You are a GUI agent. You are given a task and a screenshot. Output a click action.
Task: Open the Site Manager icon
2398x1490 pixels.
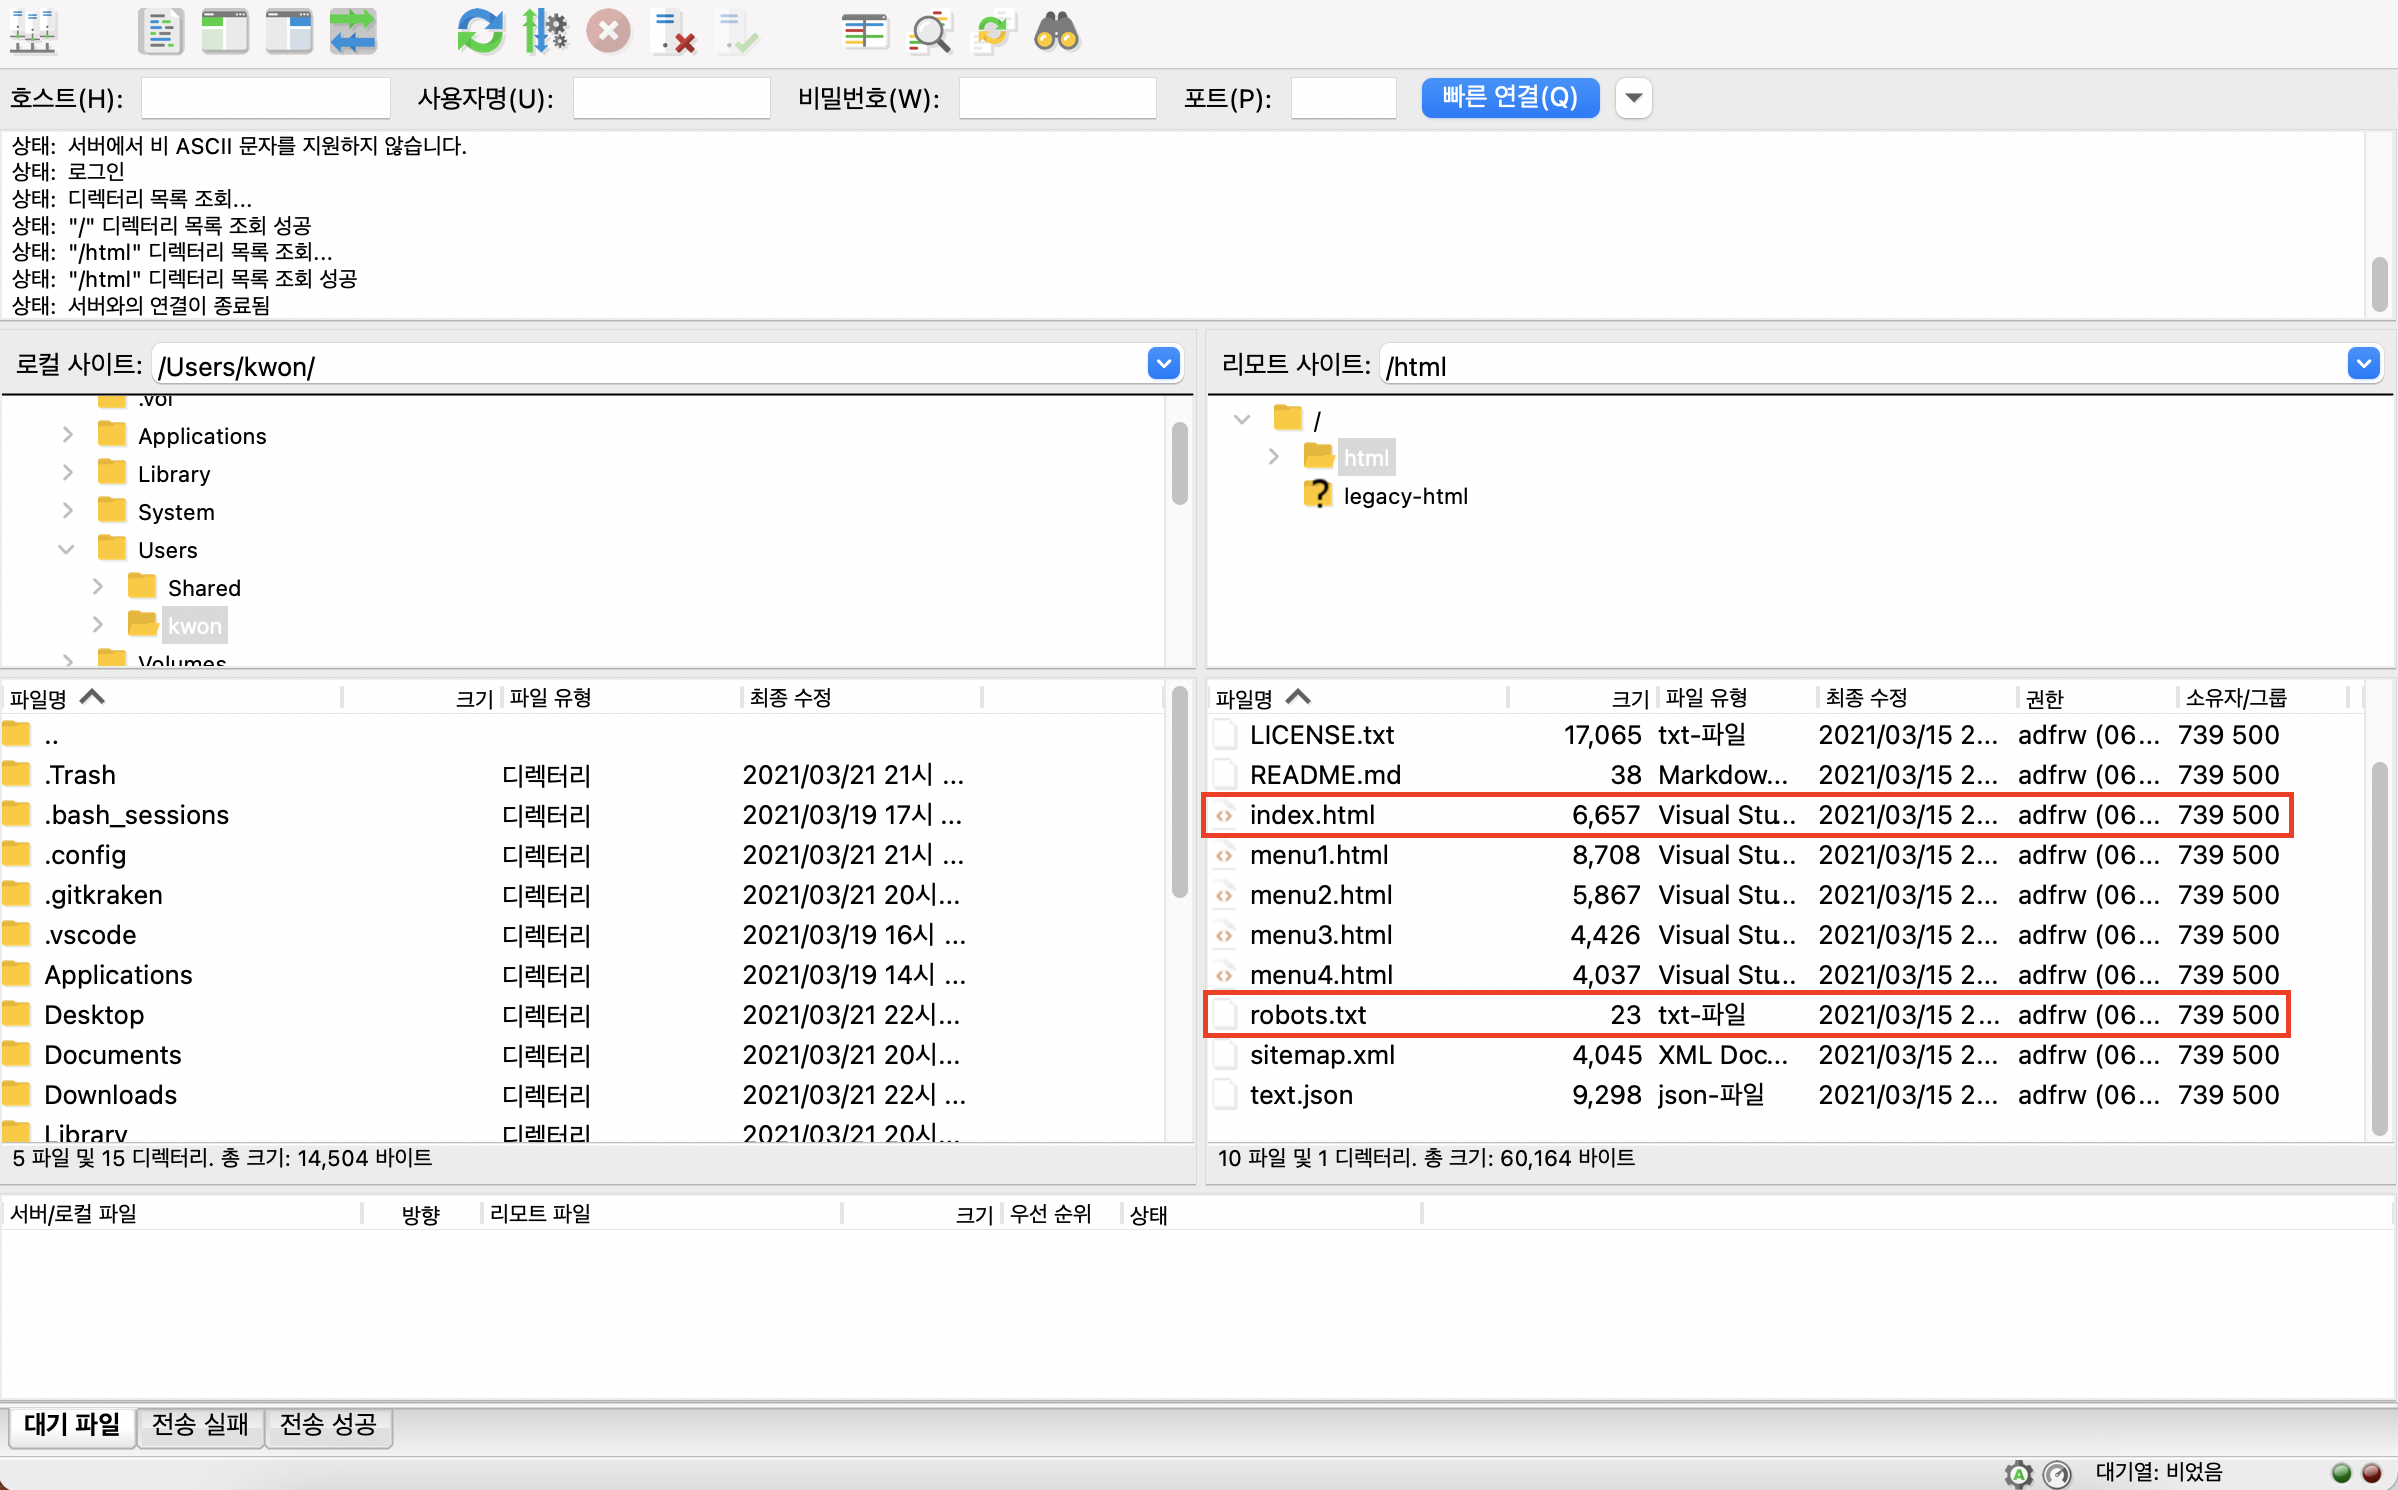pos(33,32)
